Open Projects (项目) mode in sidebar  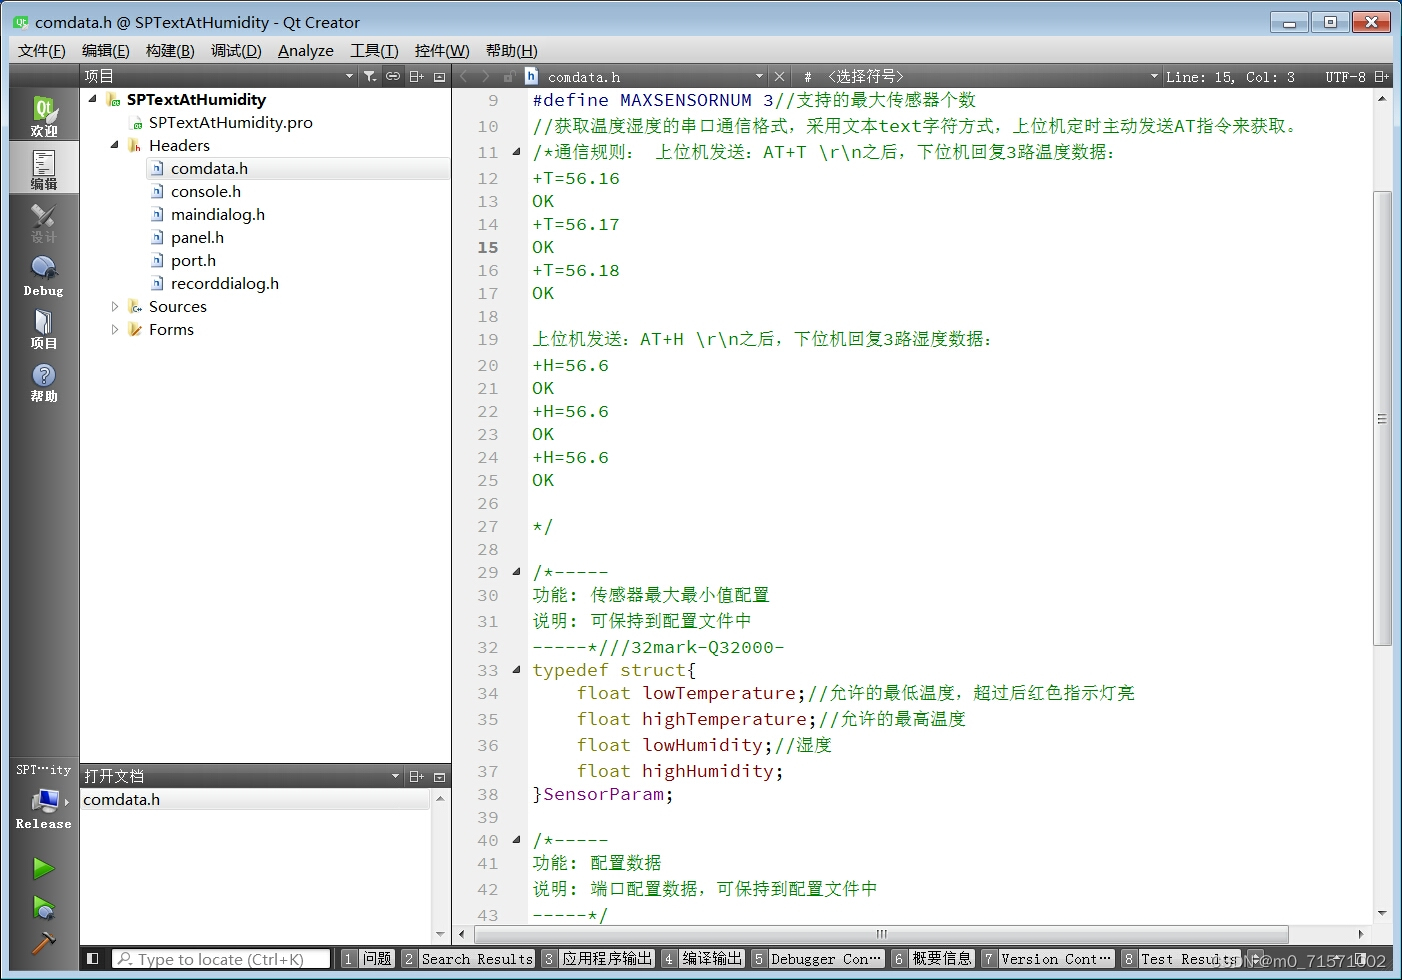point(44,328)
